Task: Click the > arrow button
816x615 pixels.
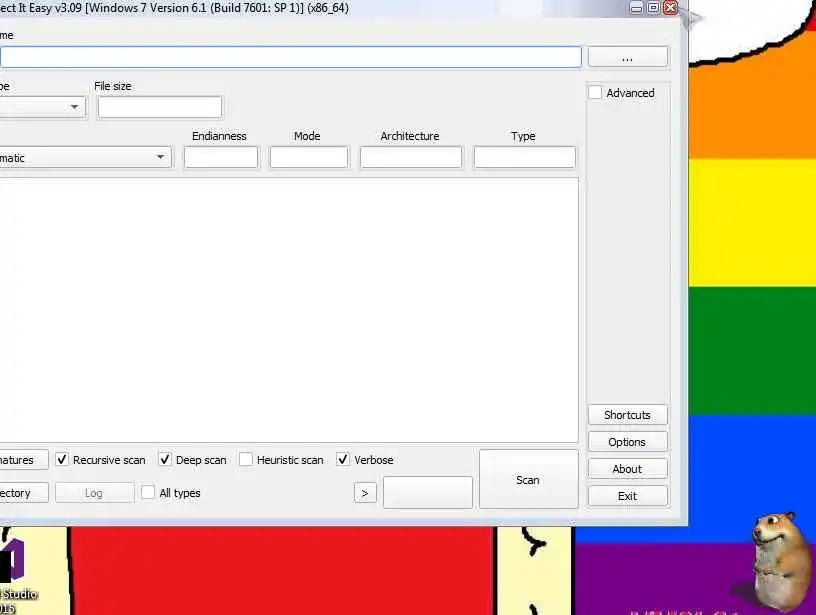Action: click(365, 493)
